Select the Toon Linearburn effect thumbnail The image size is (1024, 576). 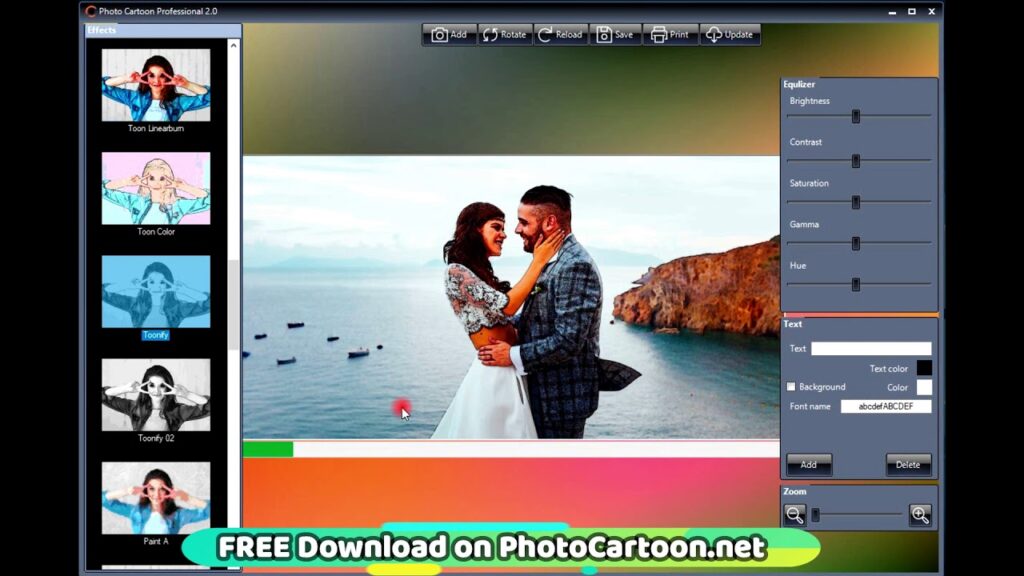point(156,85)
